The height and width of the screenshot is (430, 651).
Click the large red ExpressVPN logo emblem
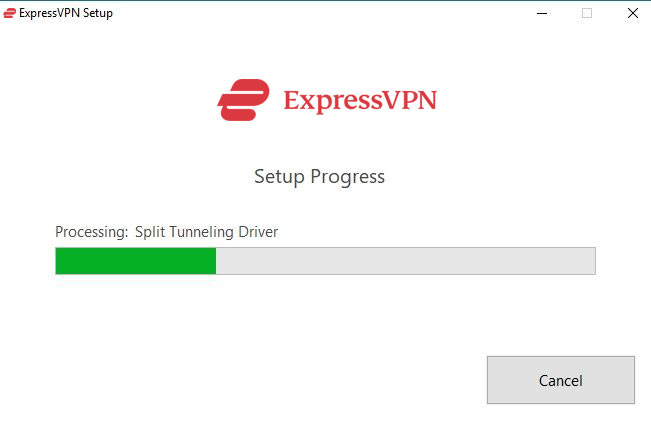(x=243, y=100)
